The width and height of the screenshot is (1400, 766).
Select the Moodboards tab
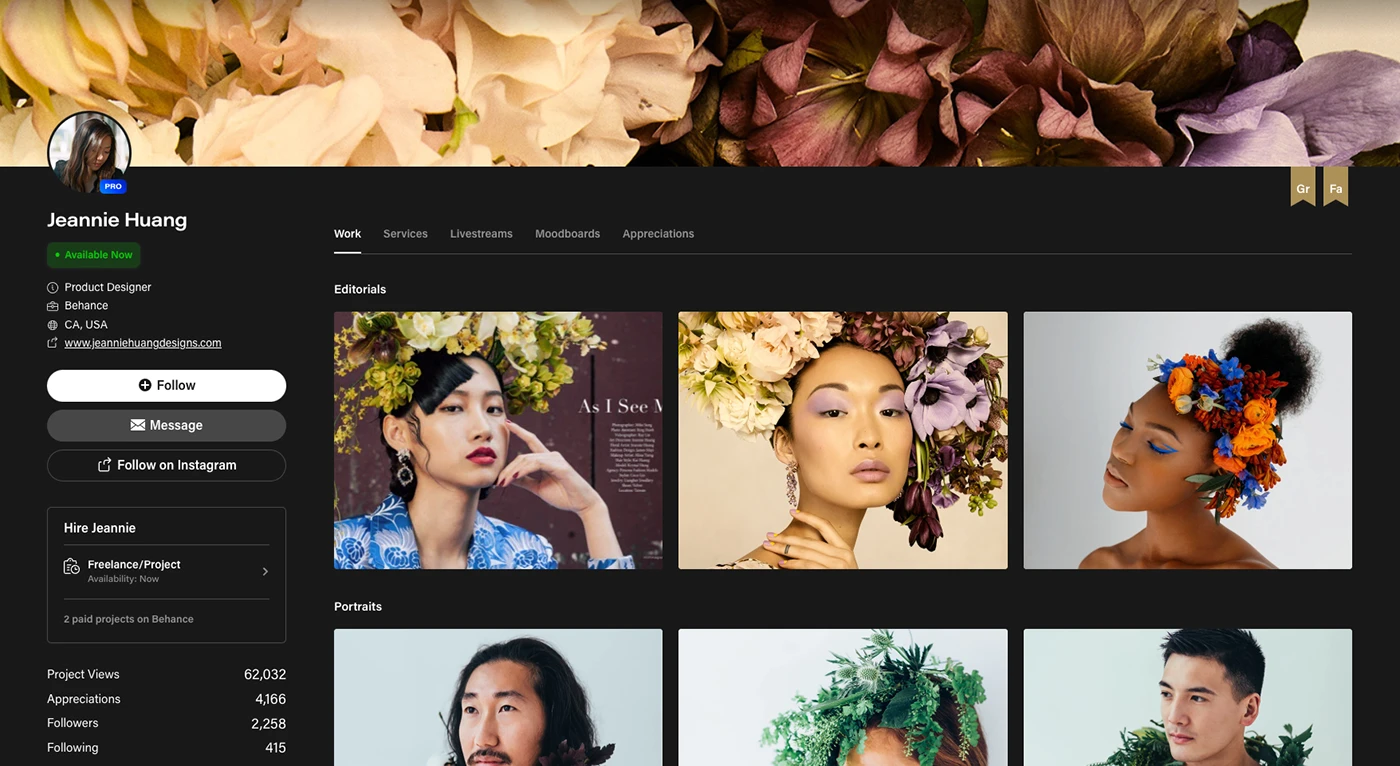(x=567, y=234)
